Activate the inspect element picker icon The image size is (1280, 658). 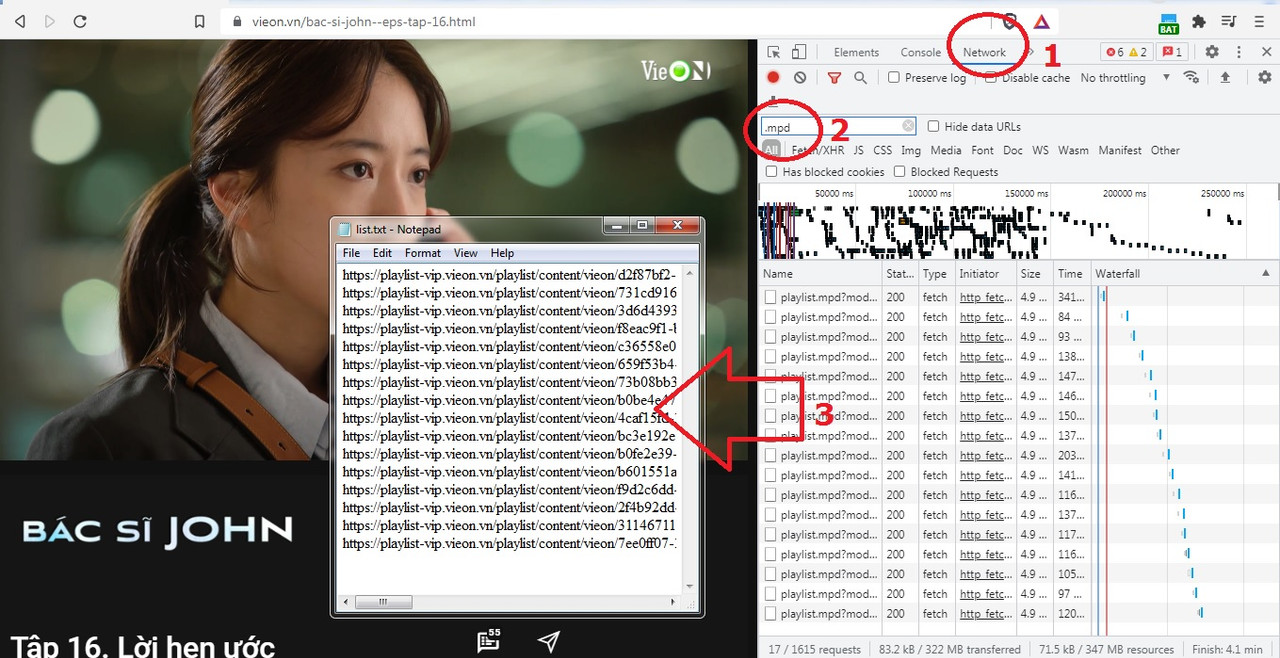click(773, 52)
